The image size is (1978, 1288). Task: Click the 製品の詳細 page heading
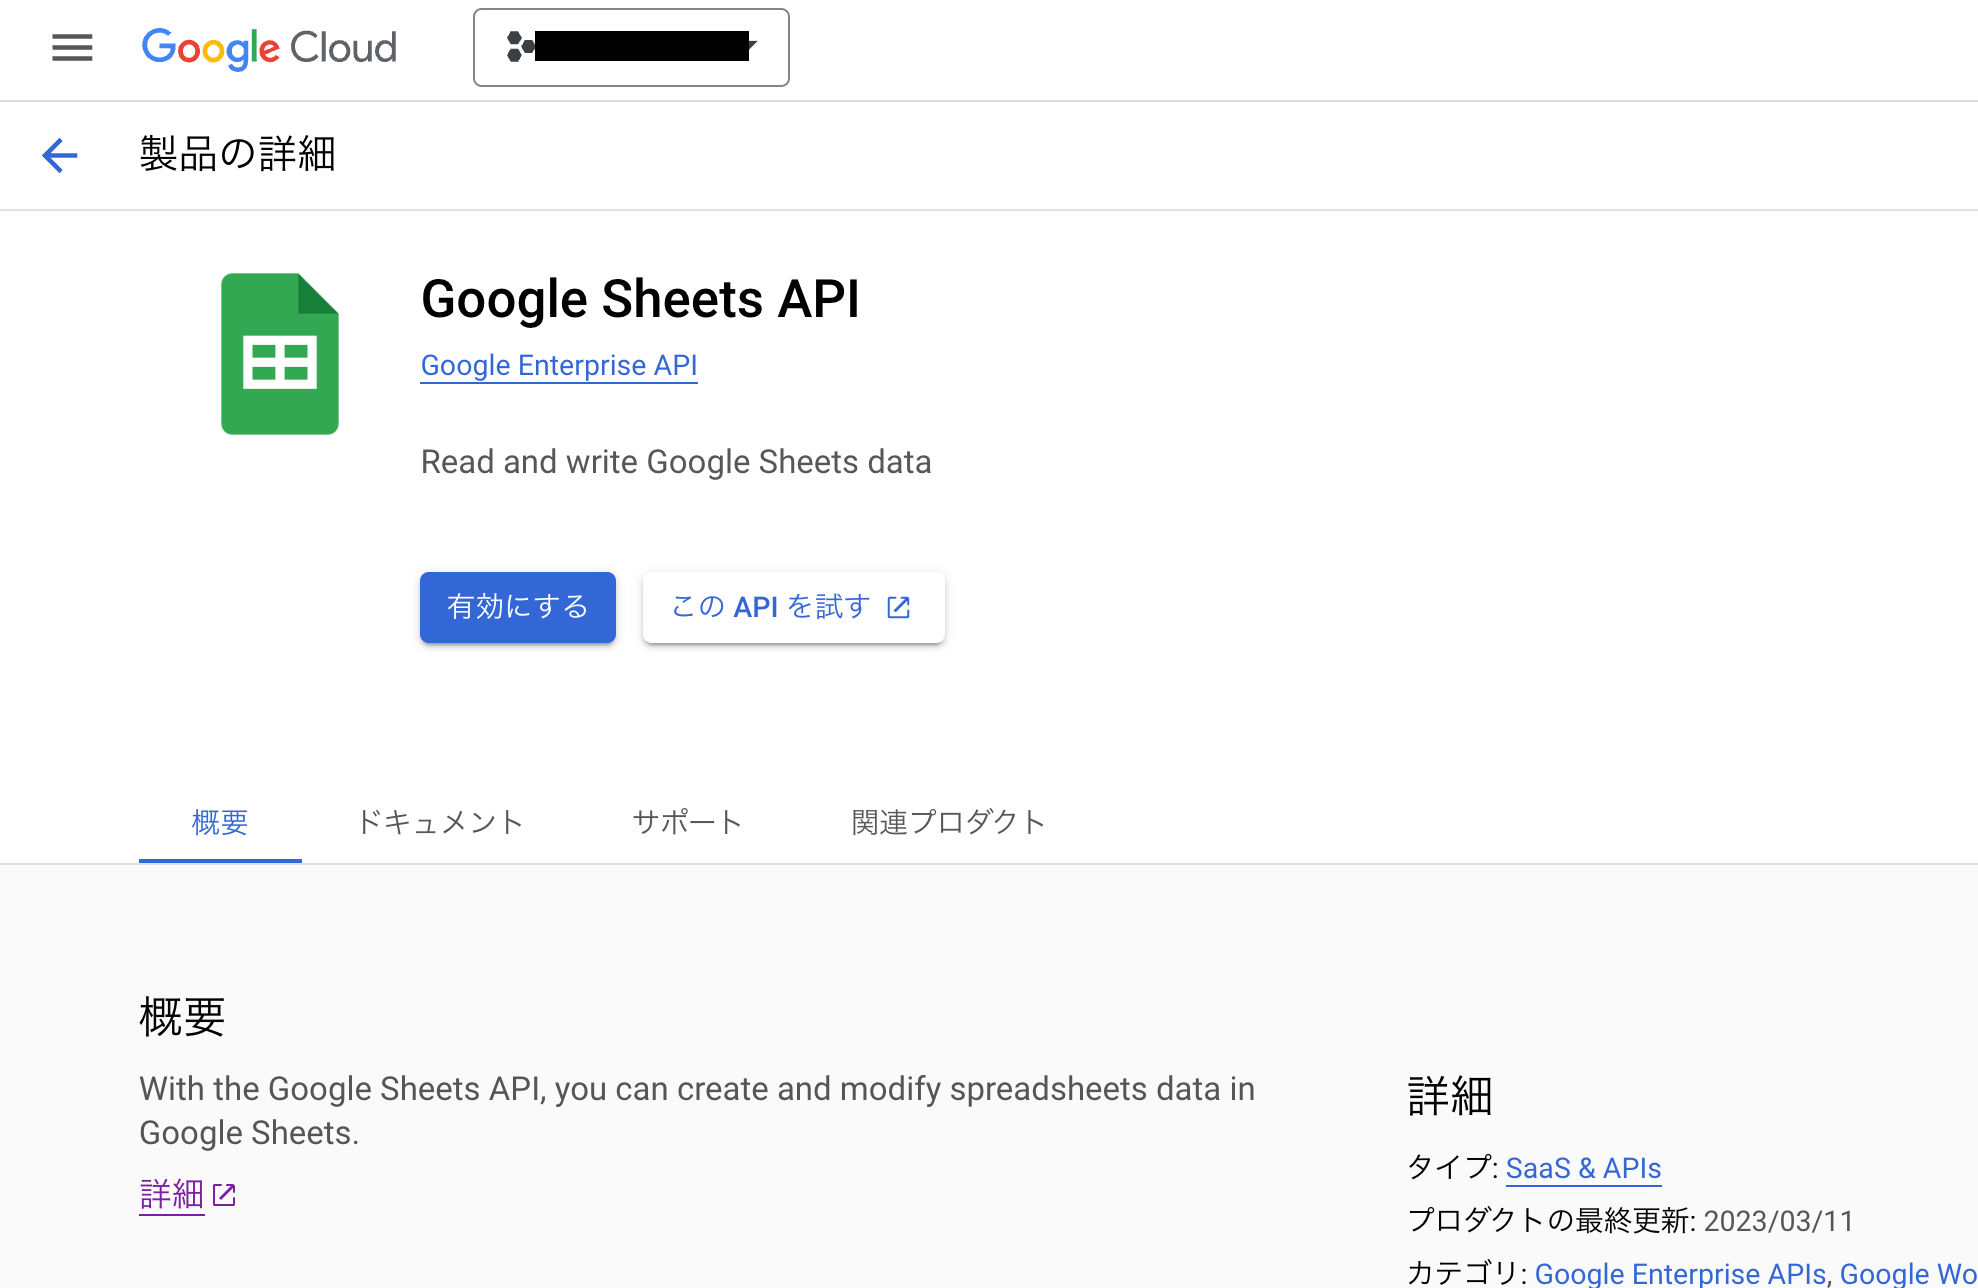(238, 154)
